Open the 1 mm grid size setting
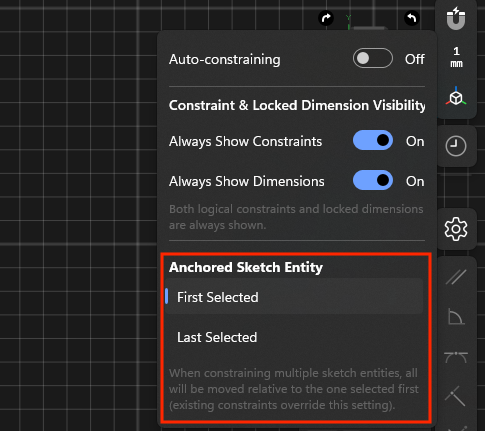485x431 pixels. pyautogui.click(x=456, y=57)
